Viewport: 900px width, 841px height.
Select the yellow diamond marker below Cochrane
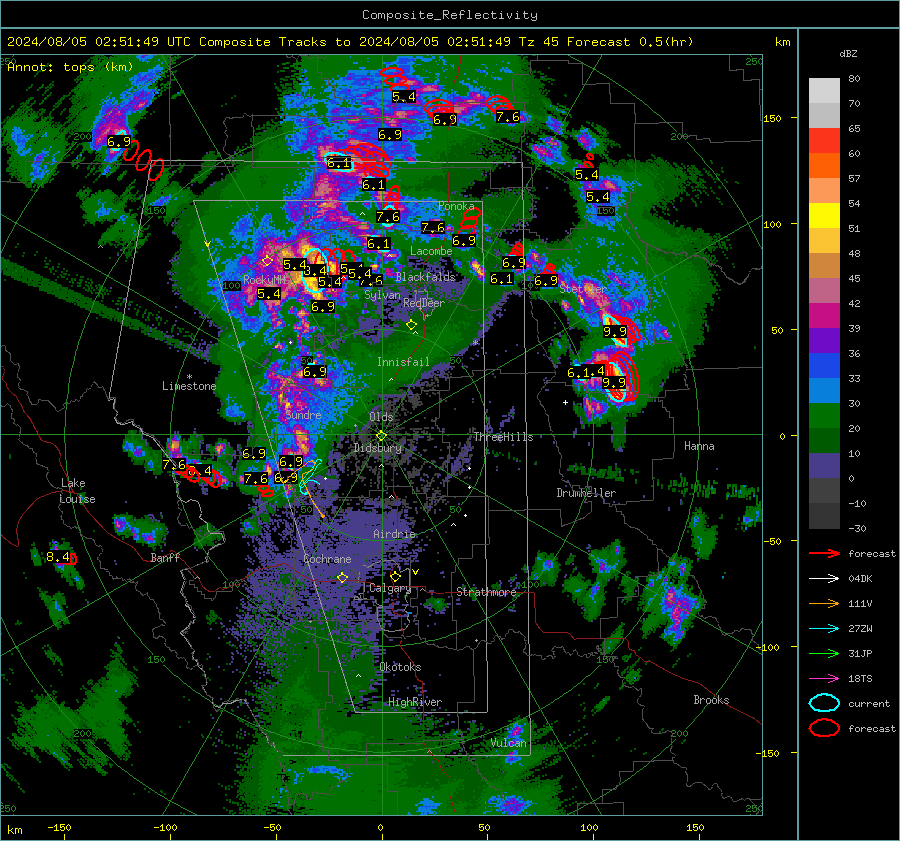[x=342, y=577]
